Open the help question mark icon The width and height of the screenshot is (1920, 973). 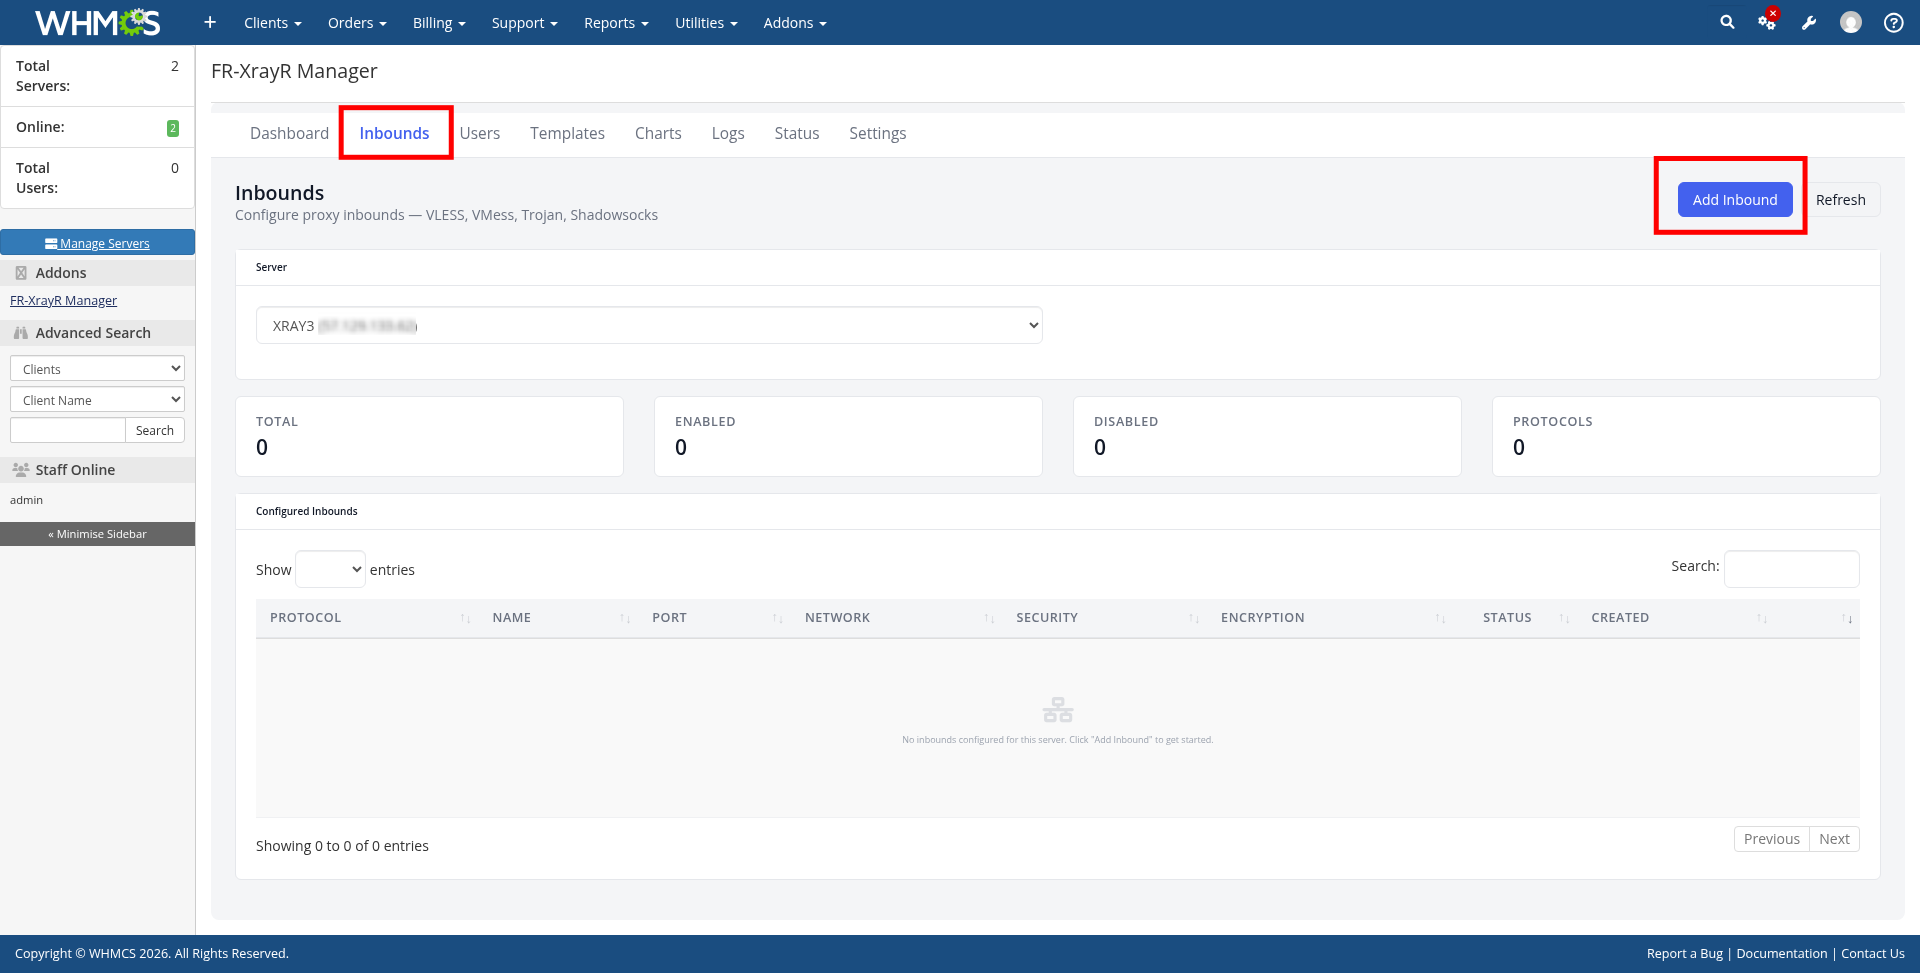tap(1893, 22)
